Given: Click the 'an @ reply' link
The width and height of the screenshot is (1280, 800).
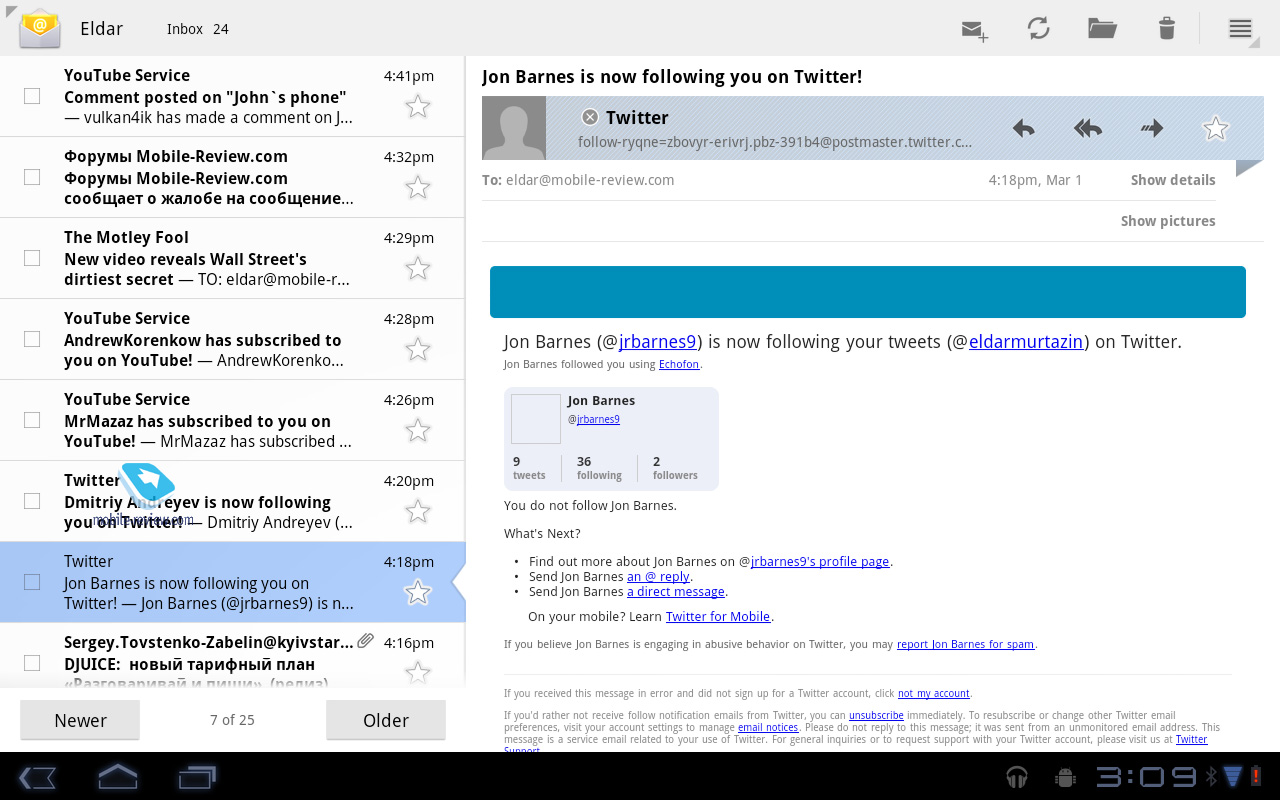Looking at the screenshot, I should point(658,577).
